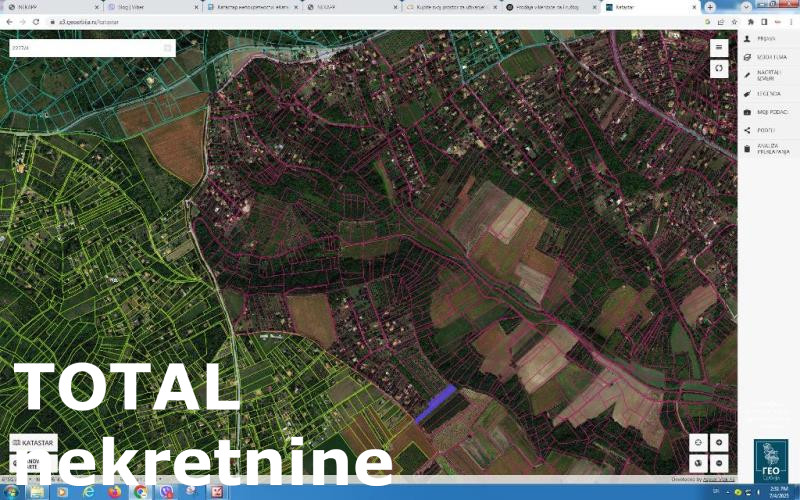This screenshot has width=800, height=500.
Task: Bookmark this page with star icon
Action: point(734,22)
